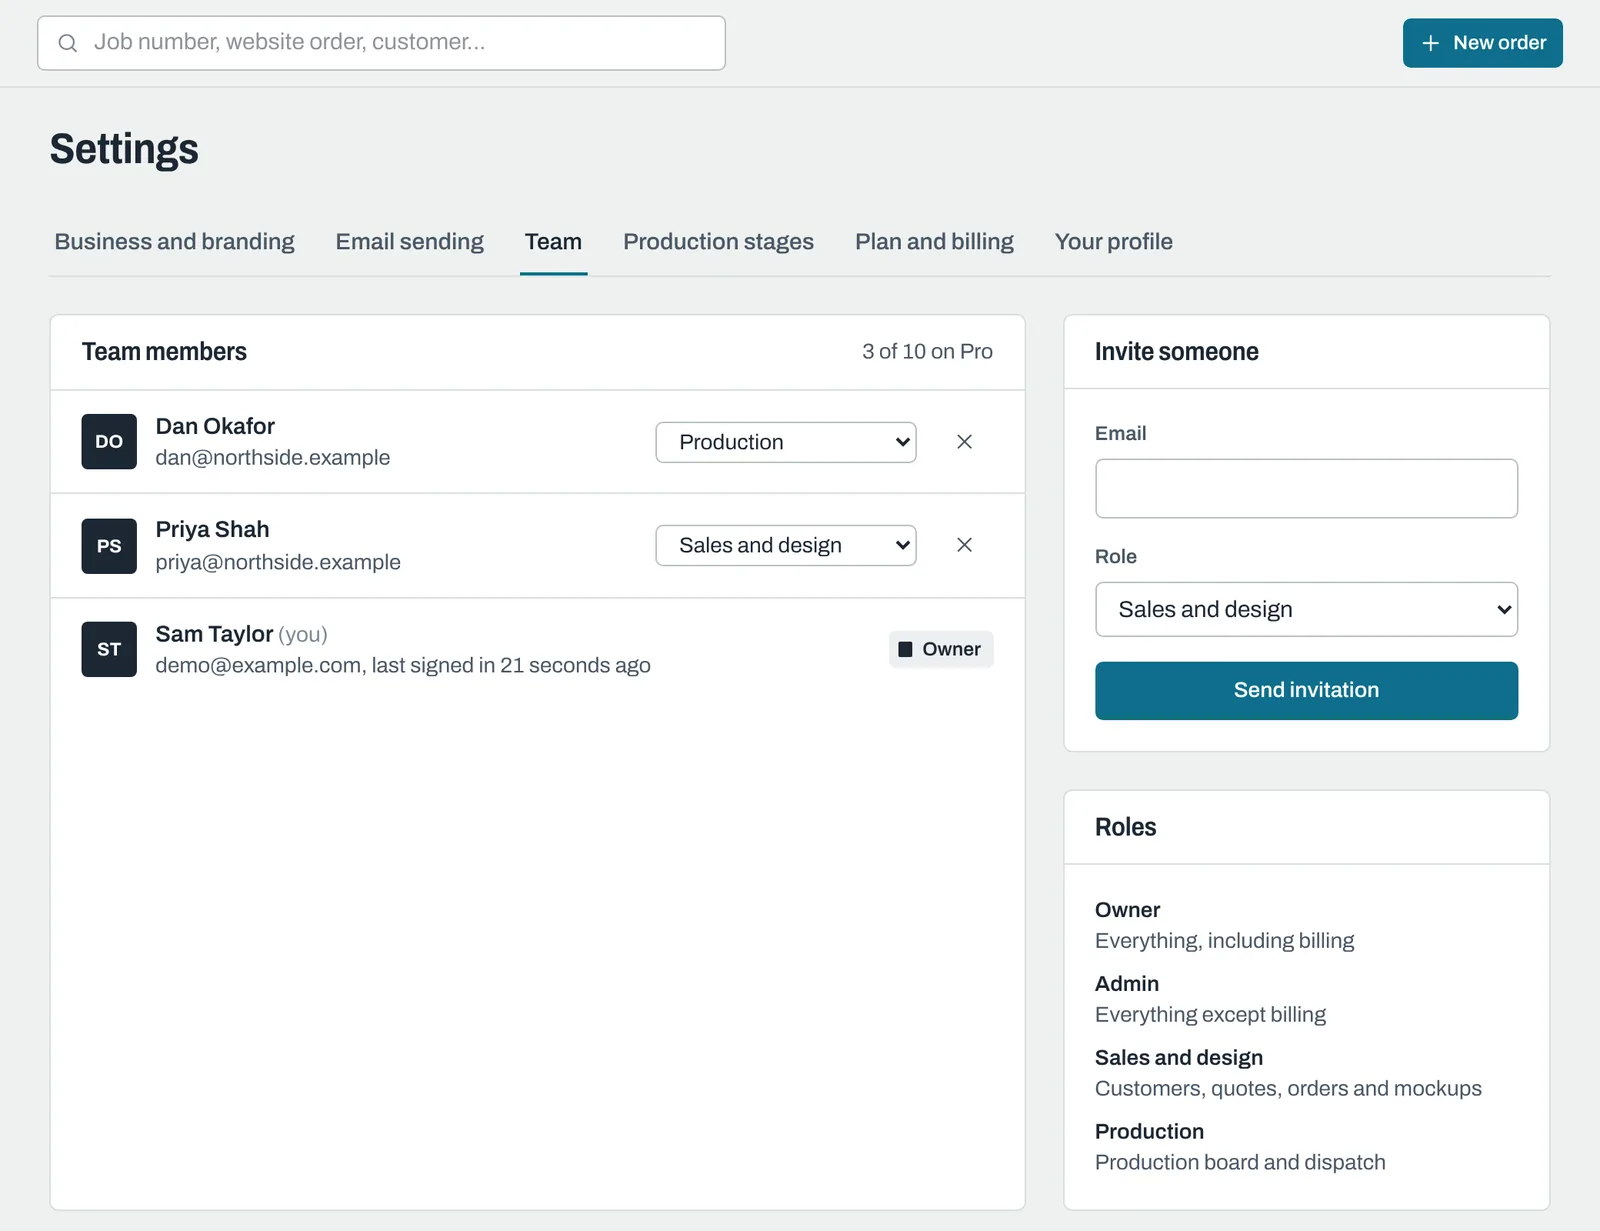Screen dimensions: 1600x1231
Task: Click the Owner role description heading
Action: click(x=1127, y=910)
